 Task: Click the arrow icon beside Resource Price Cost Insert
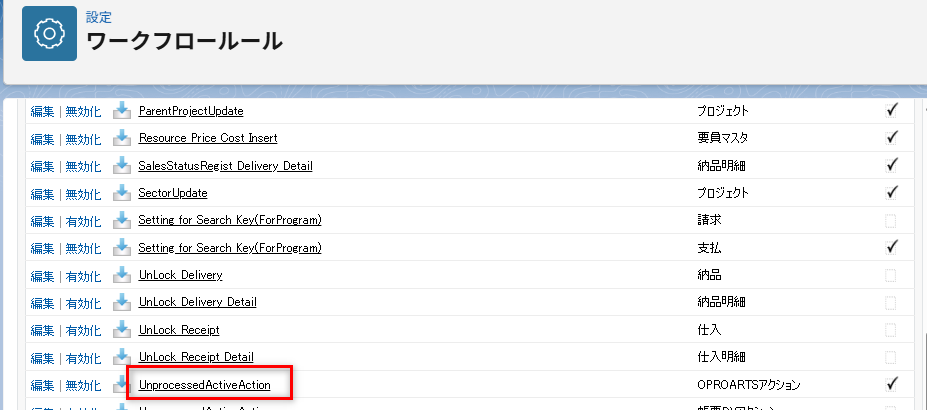point(122,138)
